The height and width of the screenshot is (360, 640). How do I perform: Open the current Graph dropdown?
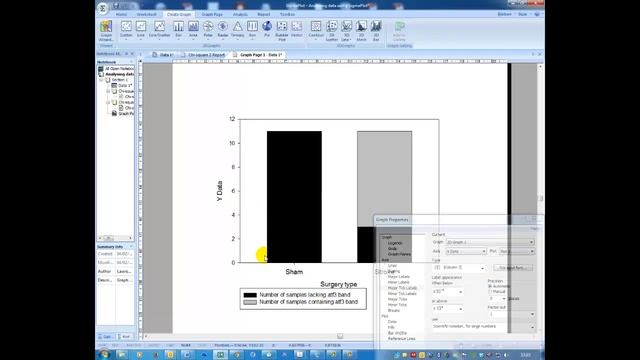[x=490, y=242]
